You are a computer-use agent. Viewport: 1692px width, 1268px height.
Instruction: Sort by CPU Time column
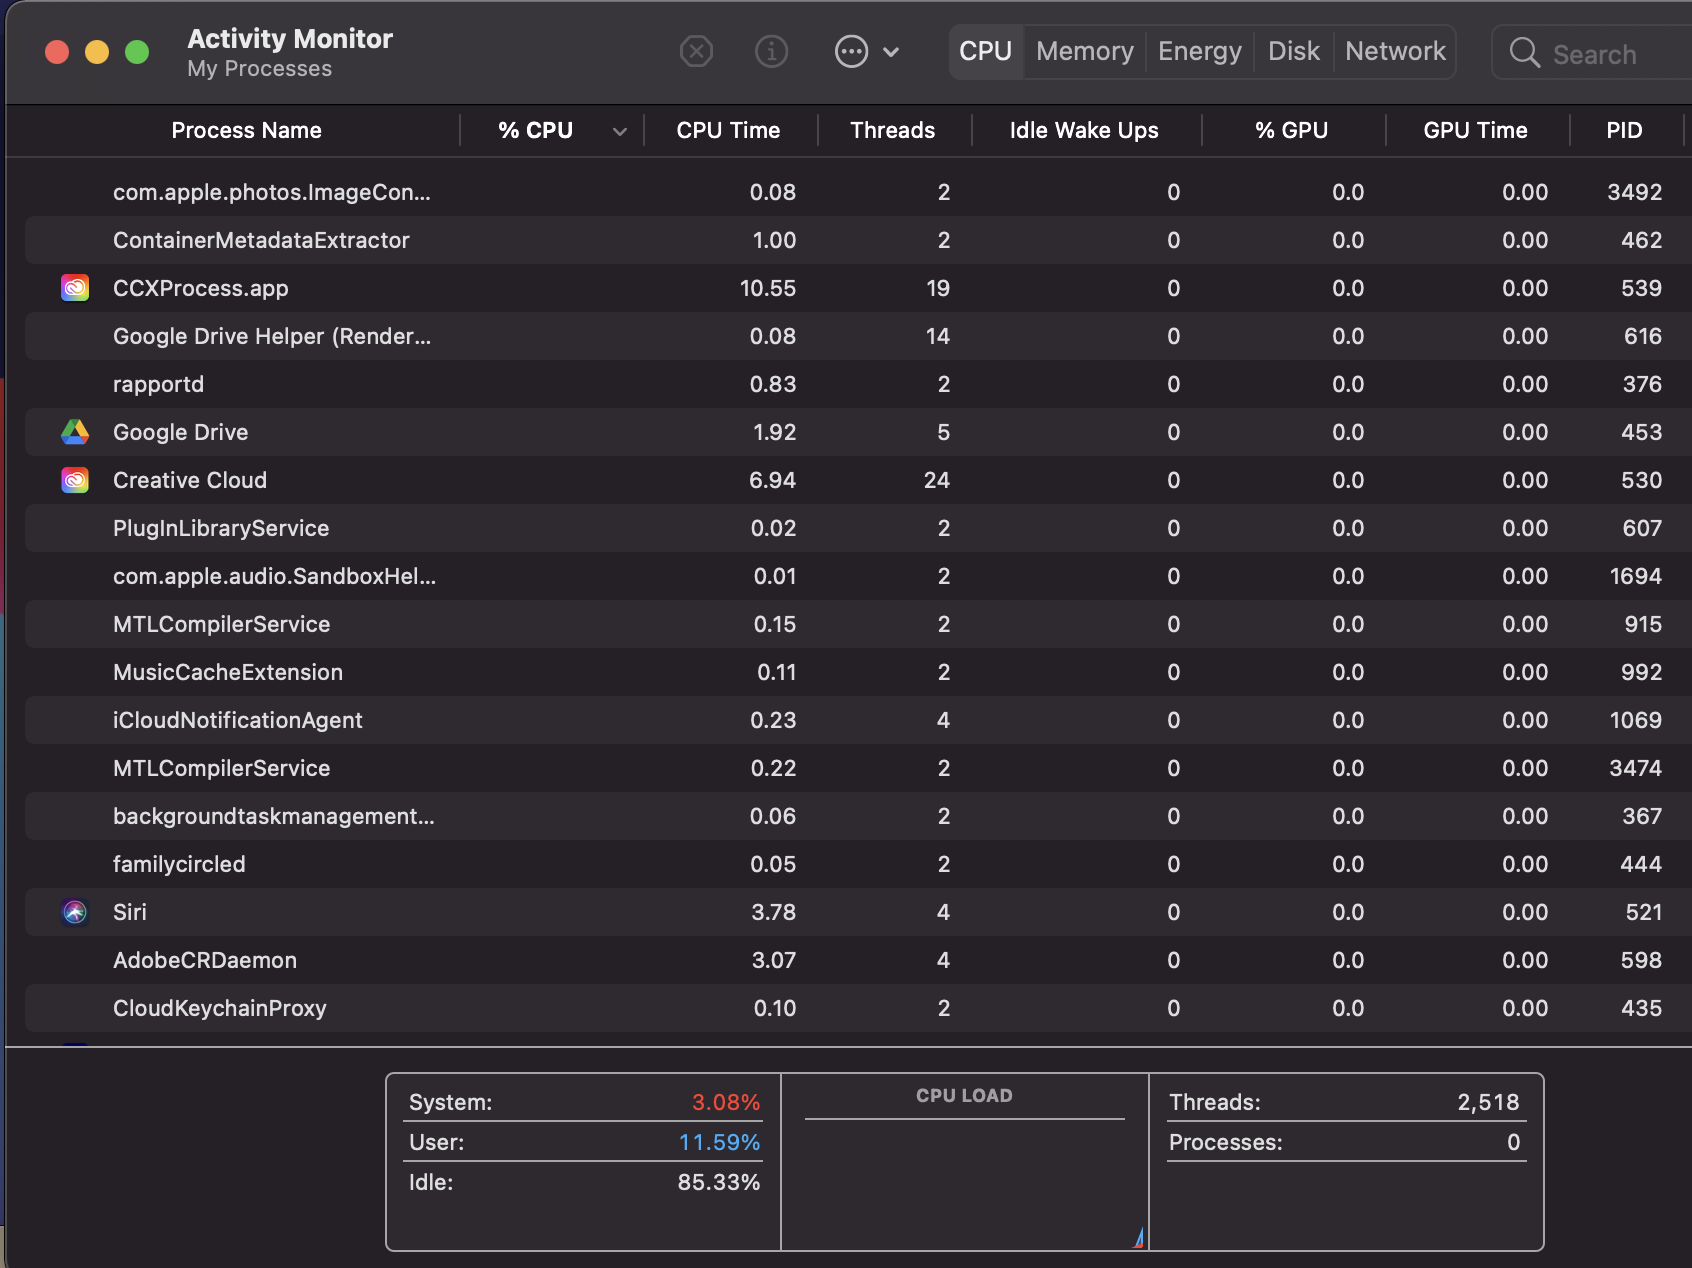(728, 130)
